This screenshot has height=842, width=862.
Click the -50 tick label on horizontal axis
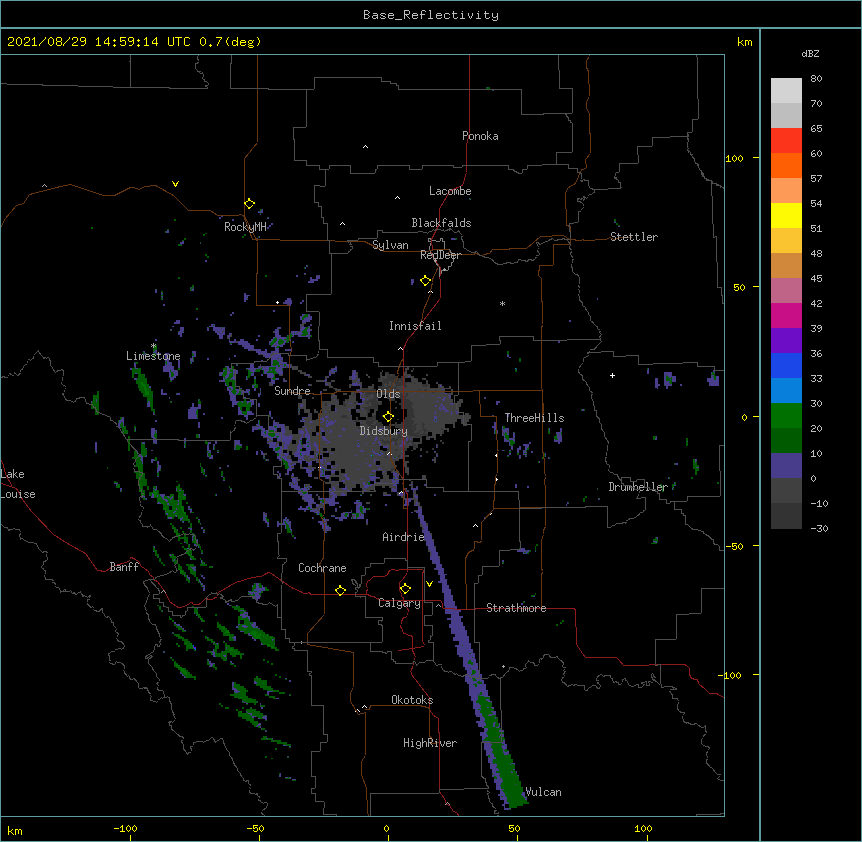pyautogui.click(x=255, y=828)
